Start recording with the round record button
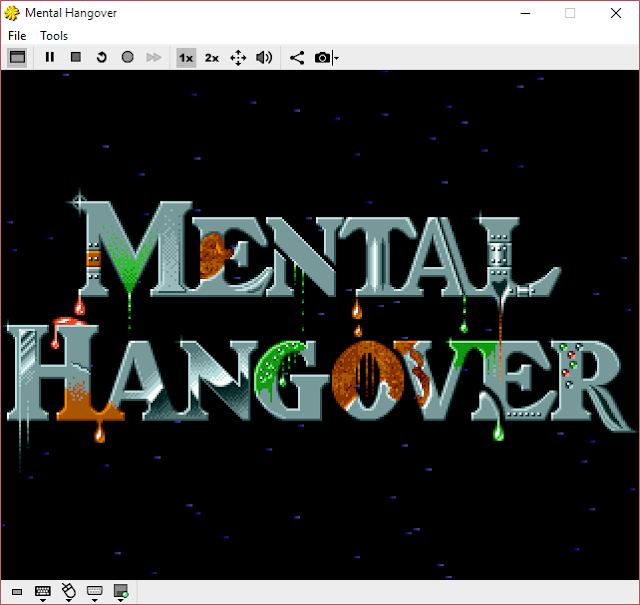640x605 pixels. tap(128, 57)
